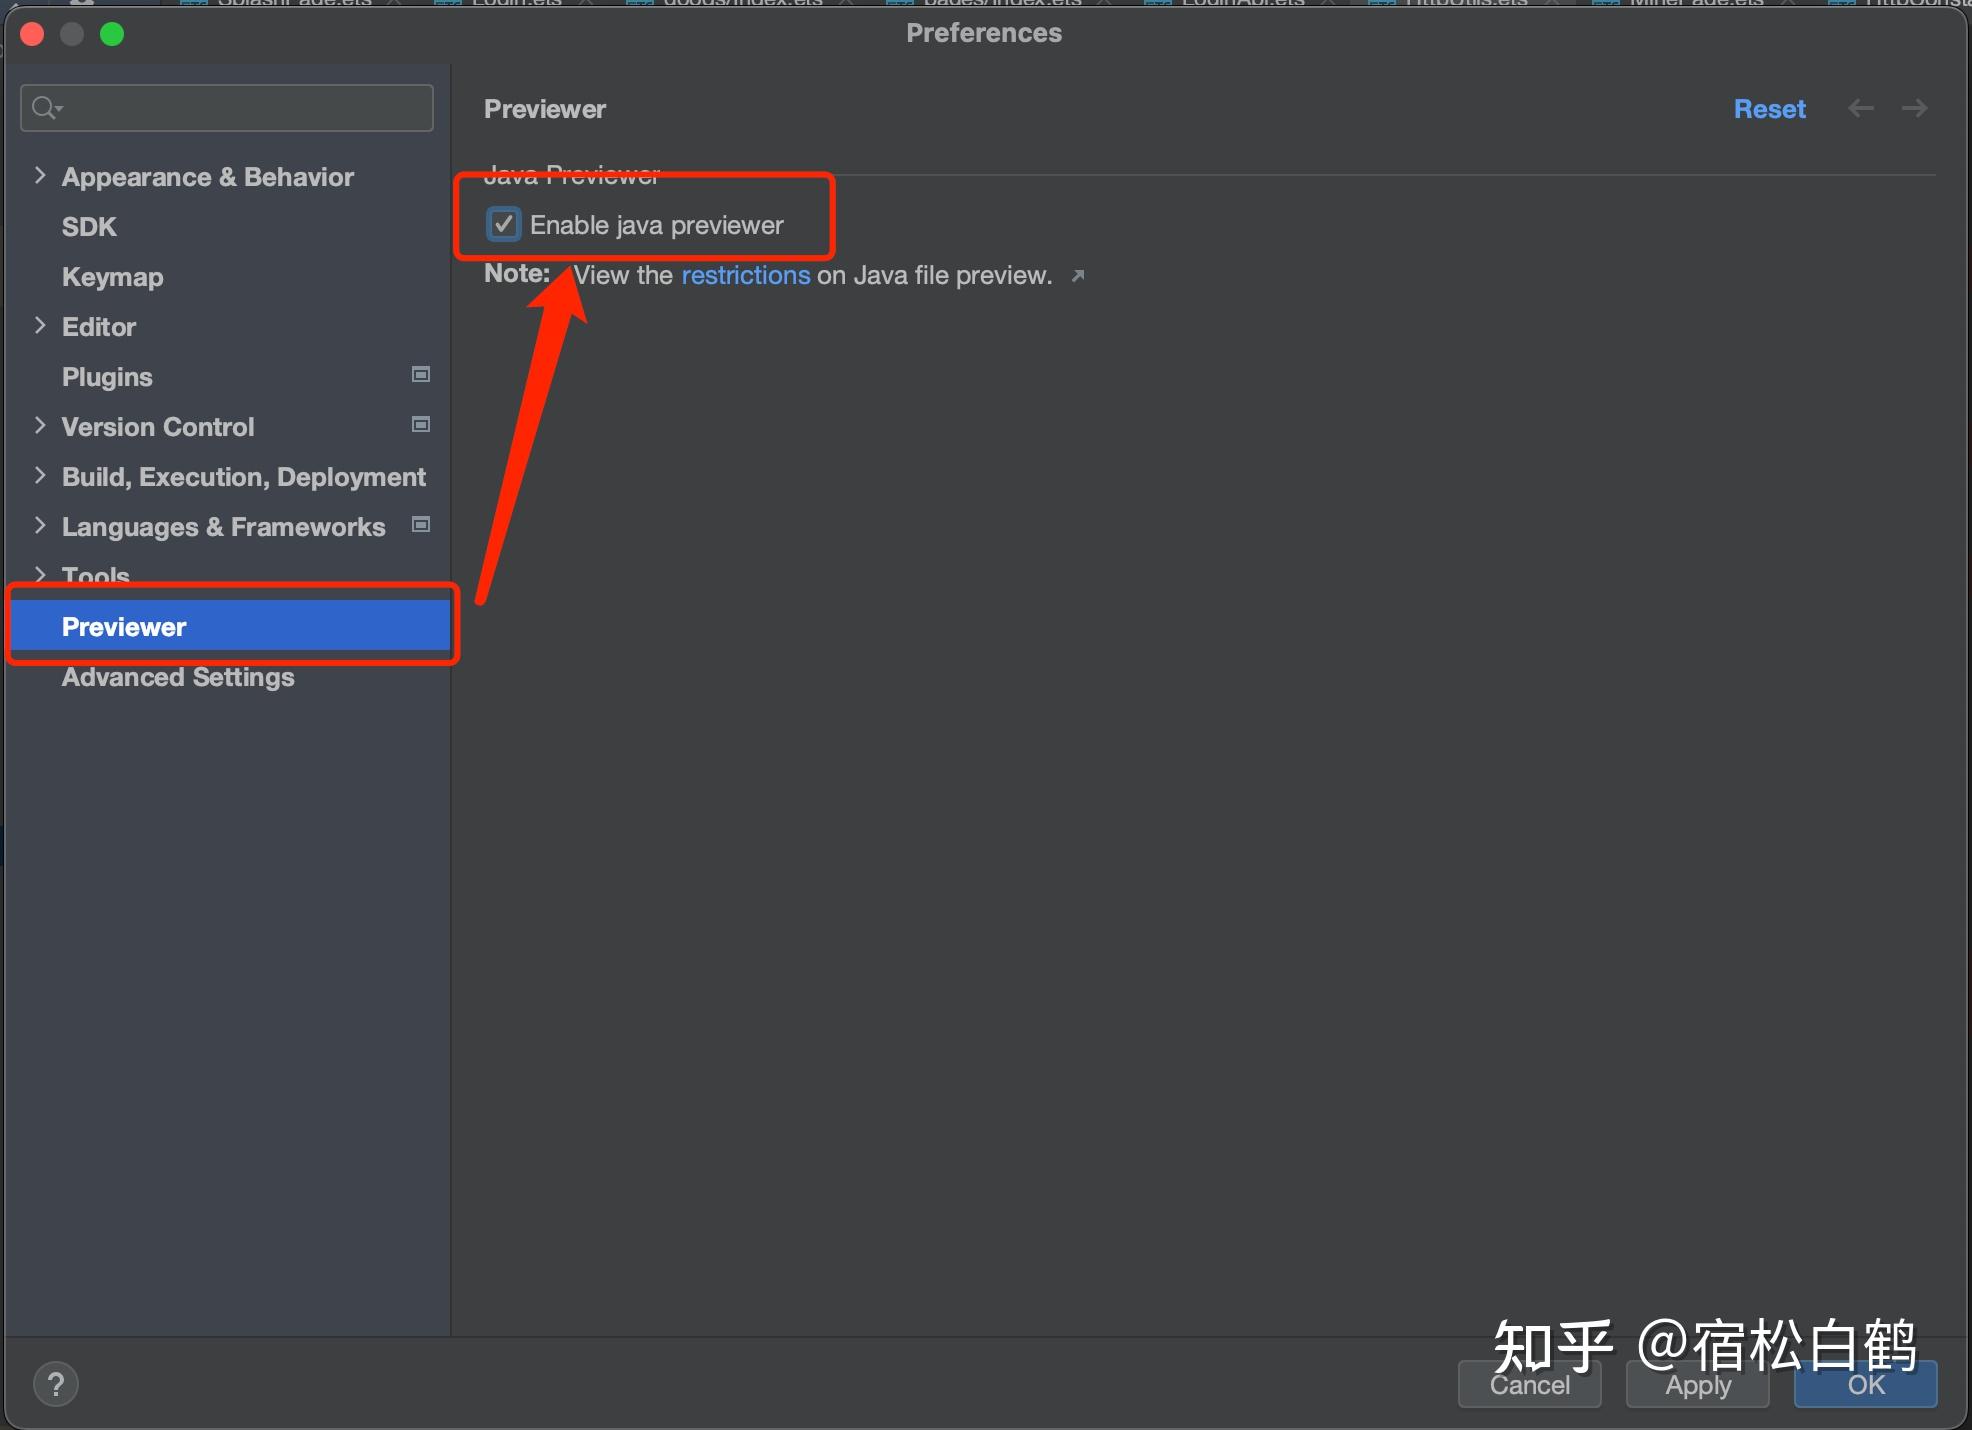Expand Build, Execution, Deployment node
The width and height of the screenshot is (1972, 1430).
point(40,476)
